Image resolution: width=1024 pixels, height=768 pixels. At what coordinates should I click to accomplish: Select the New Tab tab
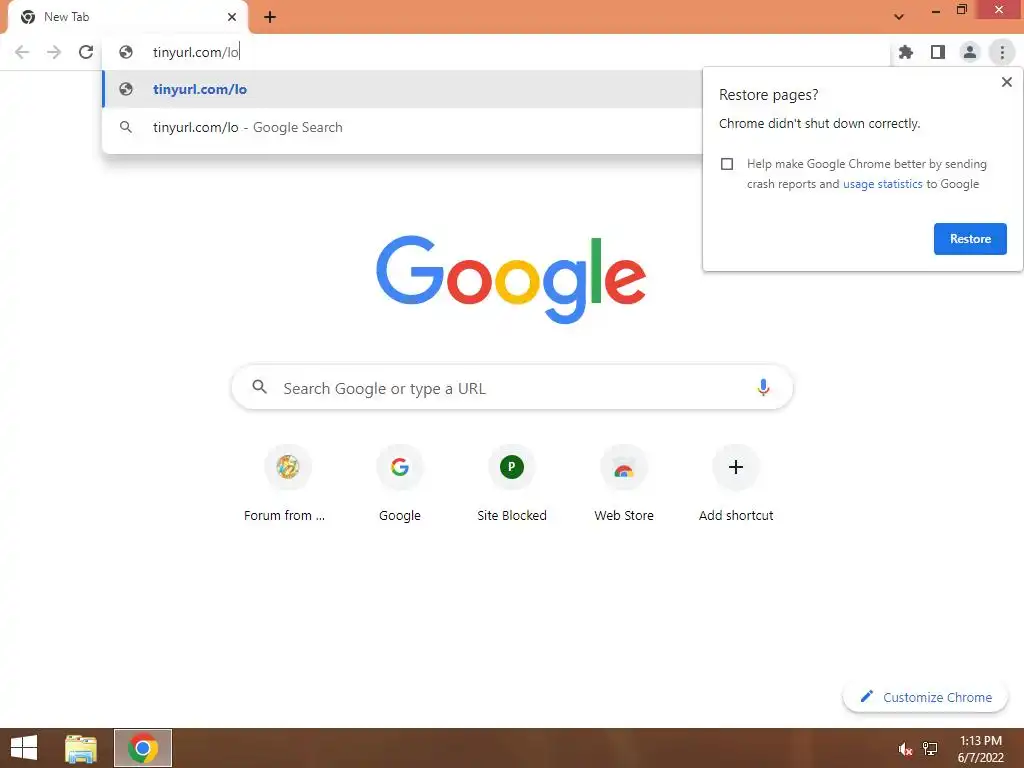pos(127,17)
